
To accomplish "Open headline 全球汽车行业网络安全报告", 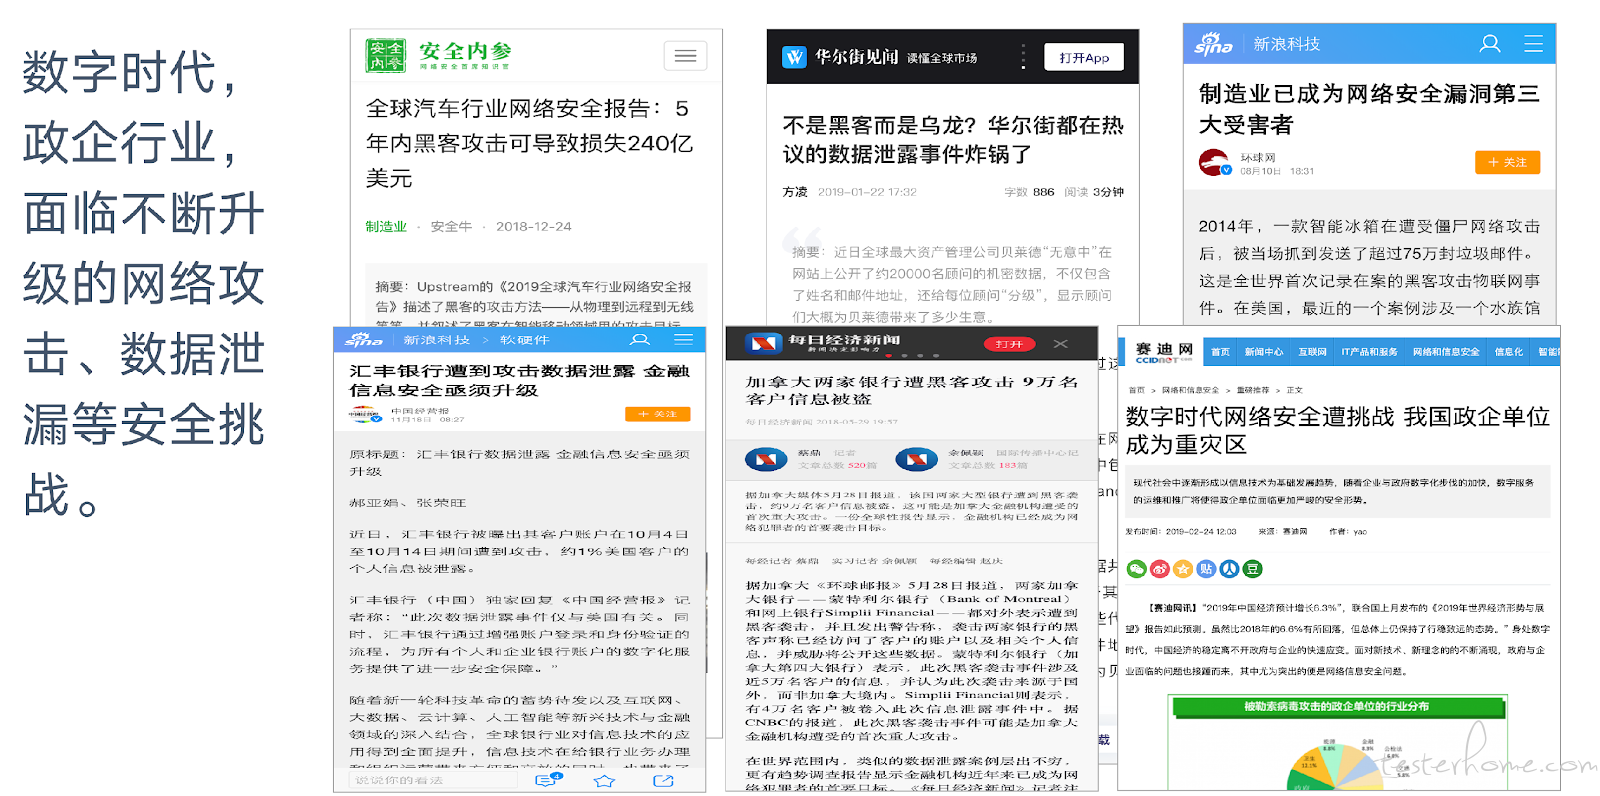I will coord(530,143).
